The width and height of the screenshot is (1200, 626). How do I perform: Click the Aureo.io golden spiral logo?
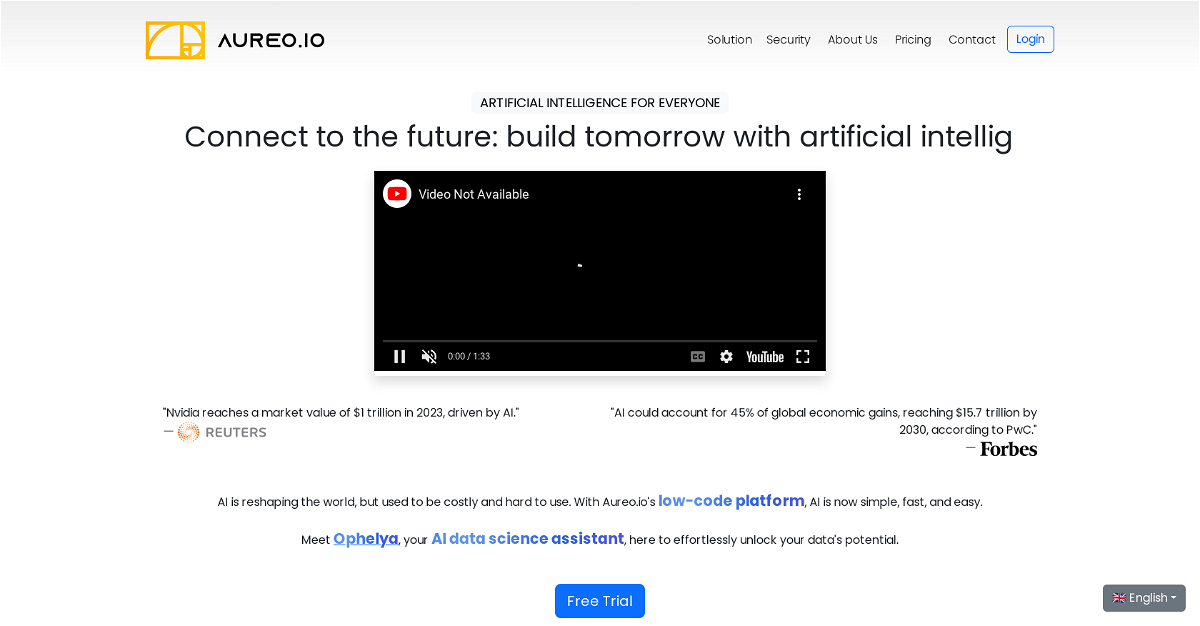point(176,40)
